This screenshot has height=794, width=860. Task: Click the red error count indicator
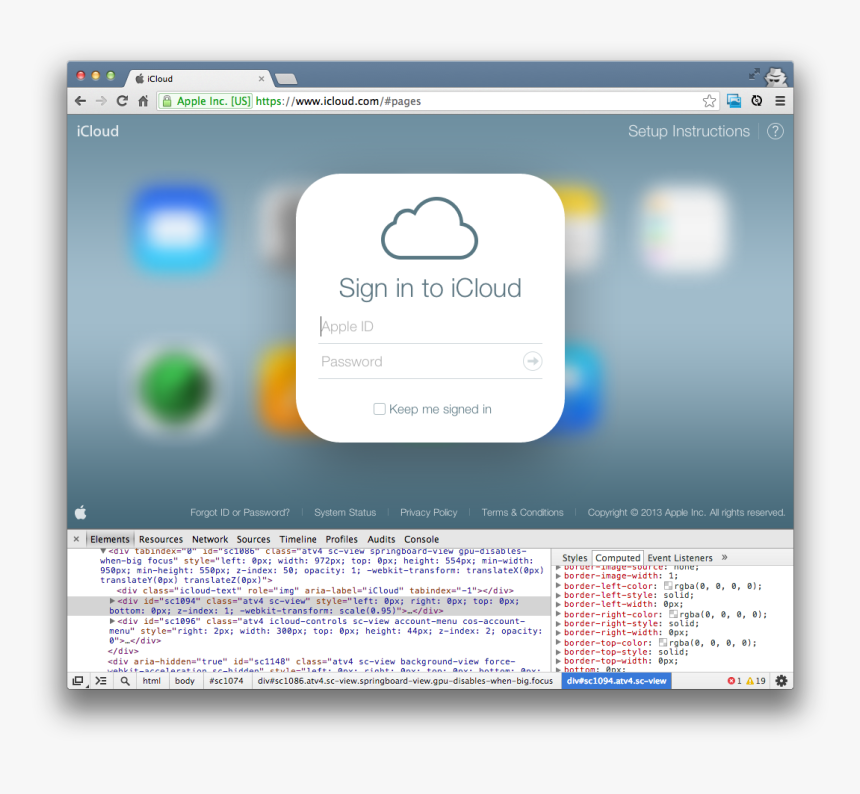(734, 681)
